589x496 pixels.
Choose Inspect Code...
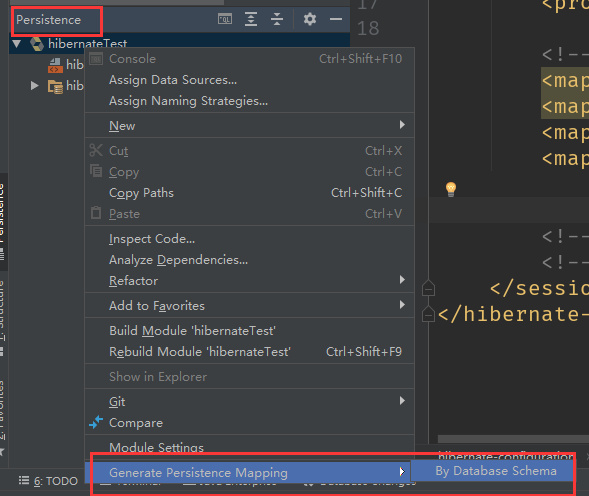tap(250, 239)
